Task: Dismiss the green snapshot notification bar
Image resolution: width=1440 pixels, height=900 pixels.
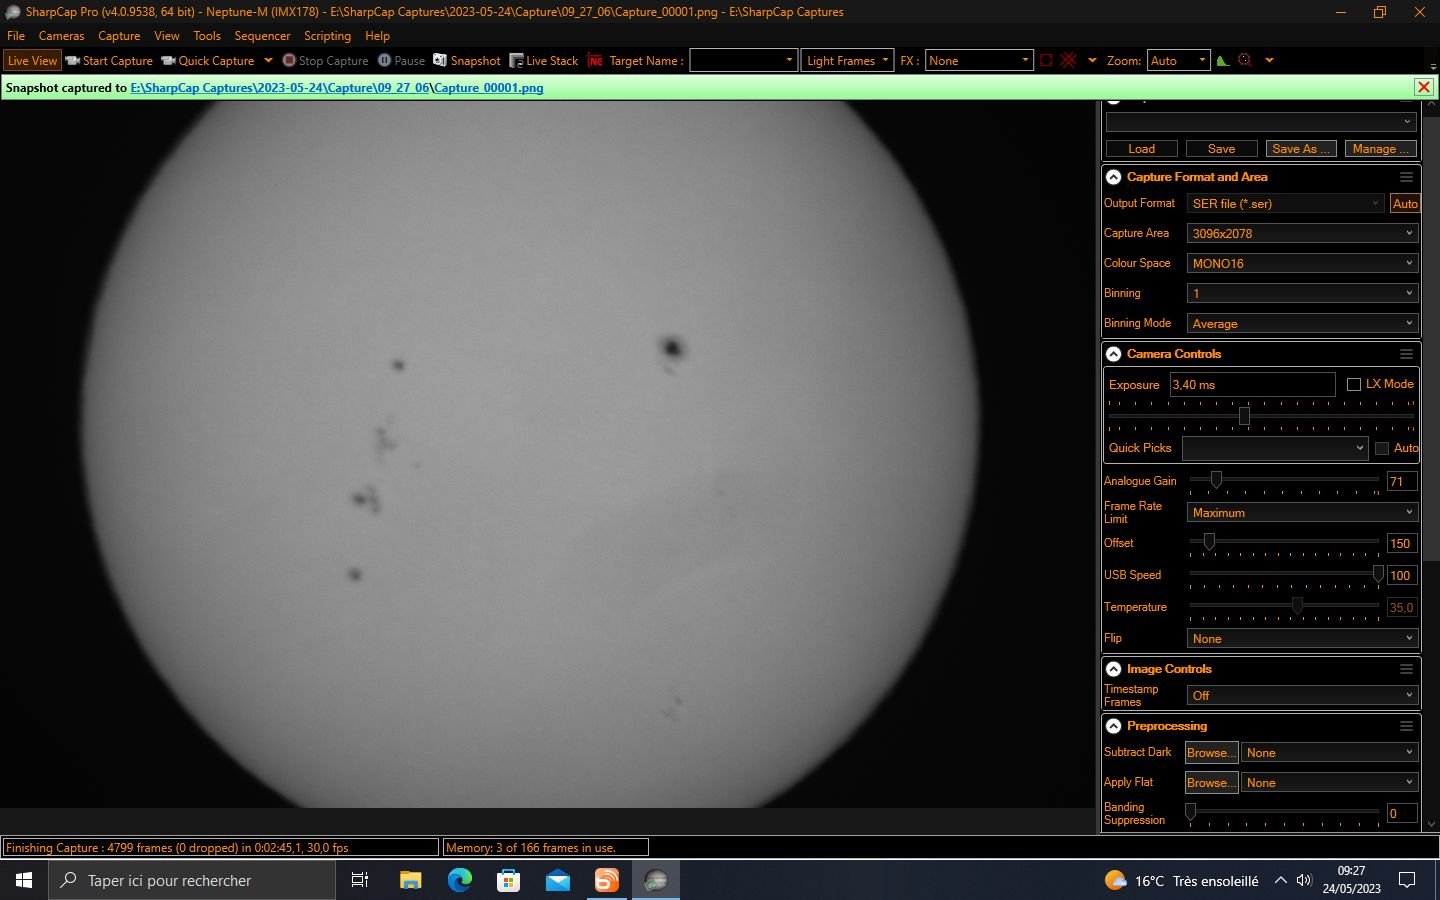Action: click(1424, 88)
